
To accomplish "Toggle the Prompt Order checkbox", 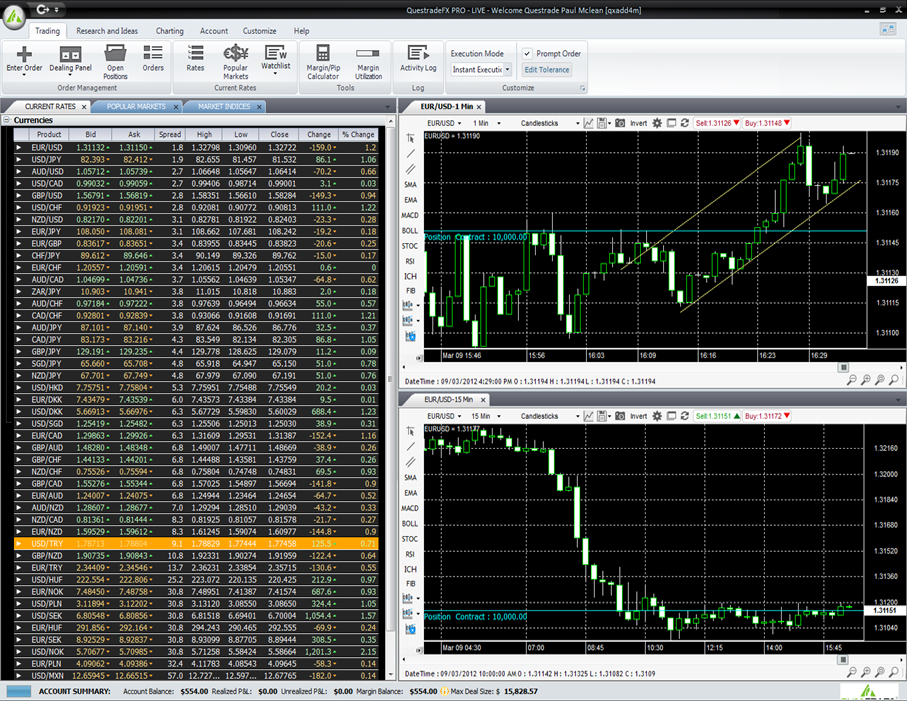I will tap(527, 54).
